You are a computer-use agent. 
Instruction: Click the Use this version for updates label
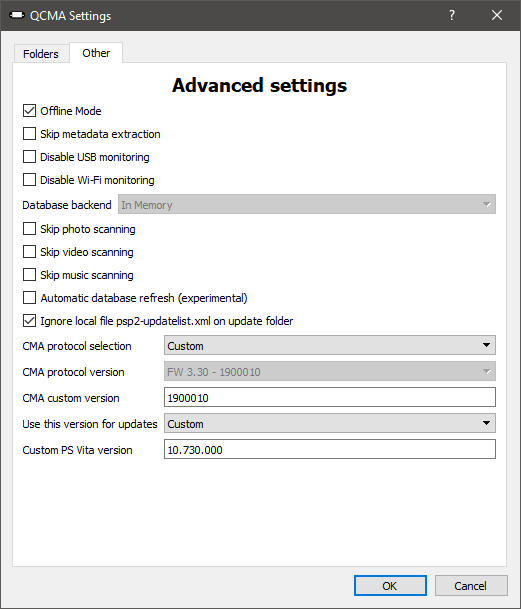(90, 424)
